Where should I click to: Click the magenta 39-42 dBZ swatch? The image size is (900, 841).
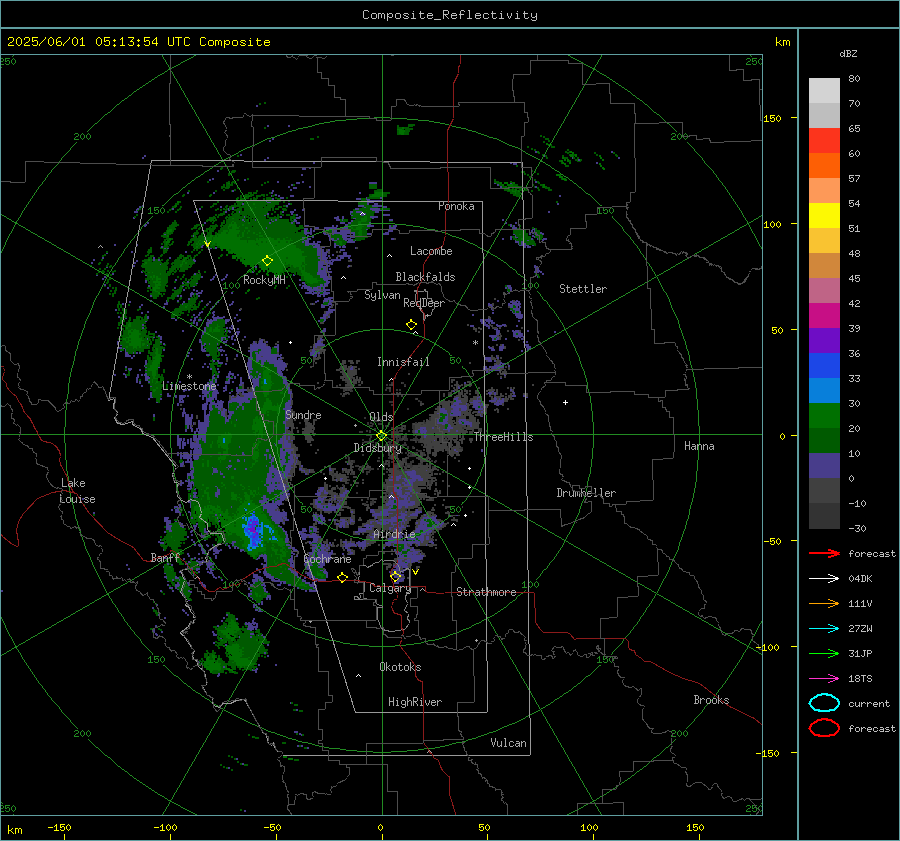(824, 316)
